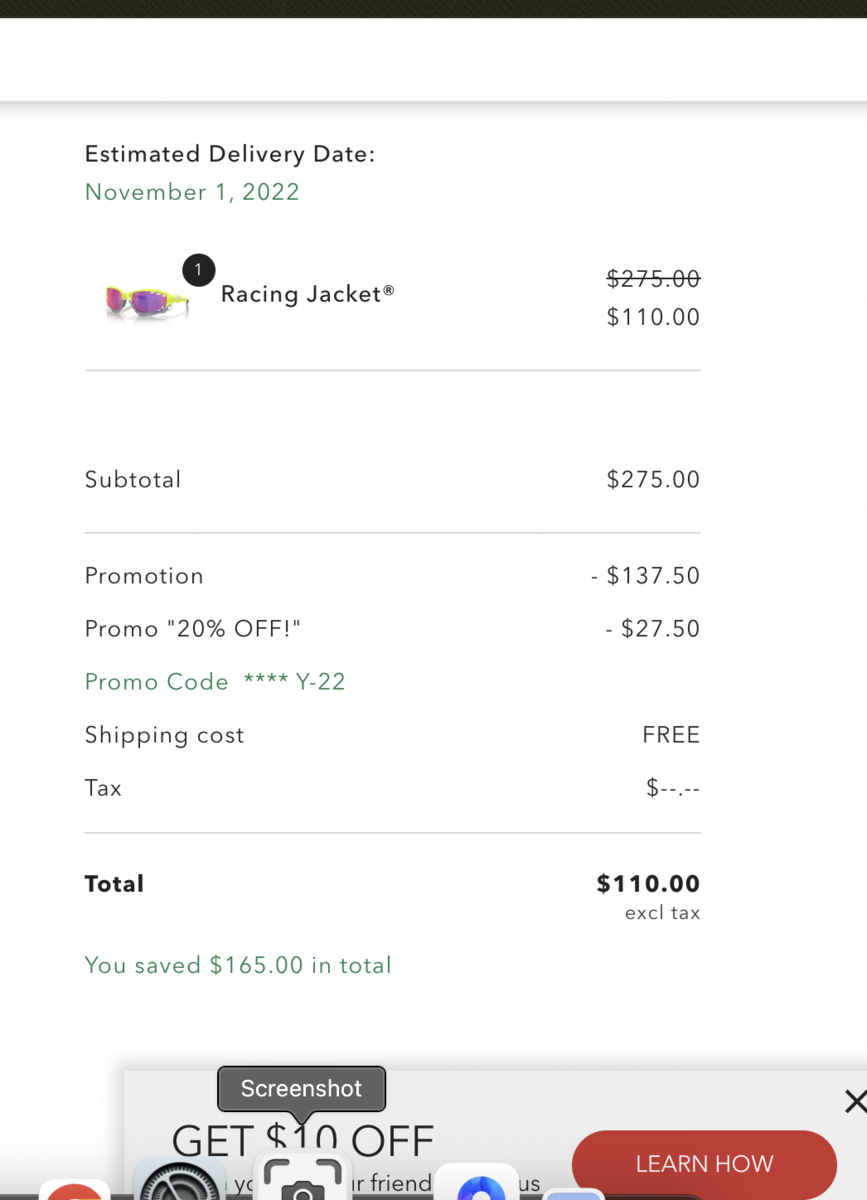The width and height of the screenshot is (867, 1200).
Task: Click the LEARN HOW button
Action: pos(704,1164)
